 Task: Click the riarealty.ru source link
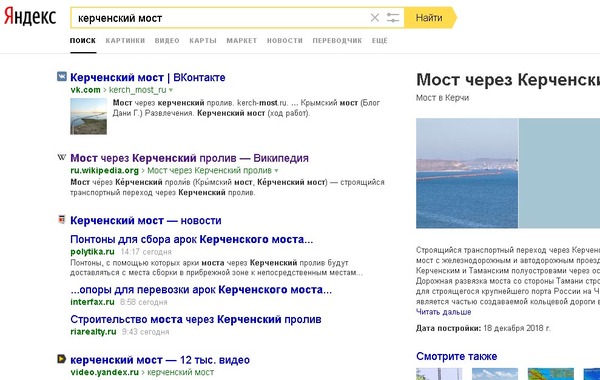pos(93,332)
